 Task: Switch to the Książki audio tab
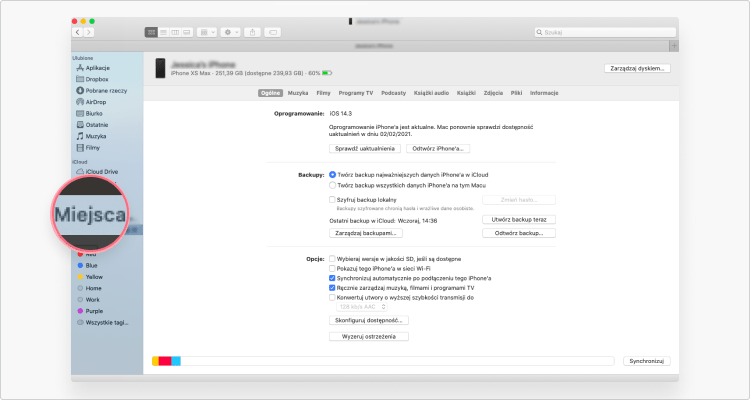pyautogui.click(x=431, y=93)
